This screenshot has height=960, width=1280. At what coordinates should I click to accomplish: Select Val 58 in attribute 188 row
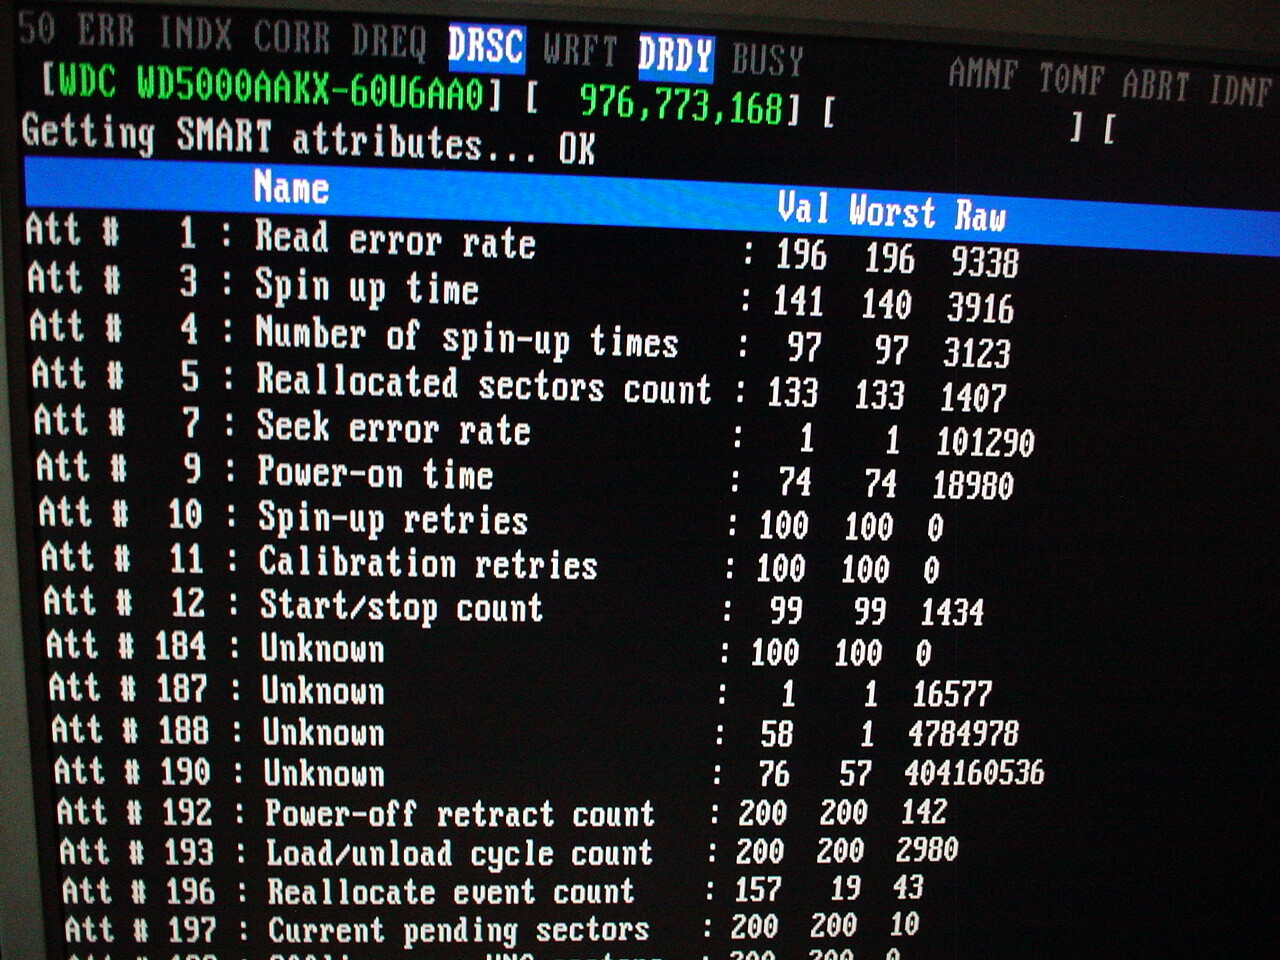point(777,734)
